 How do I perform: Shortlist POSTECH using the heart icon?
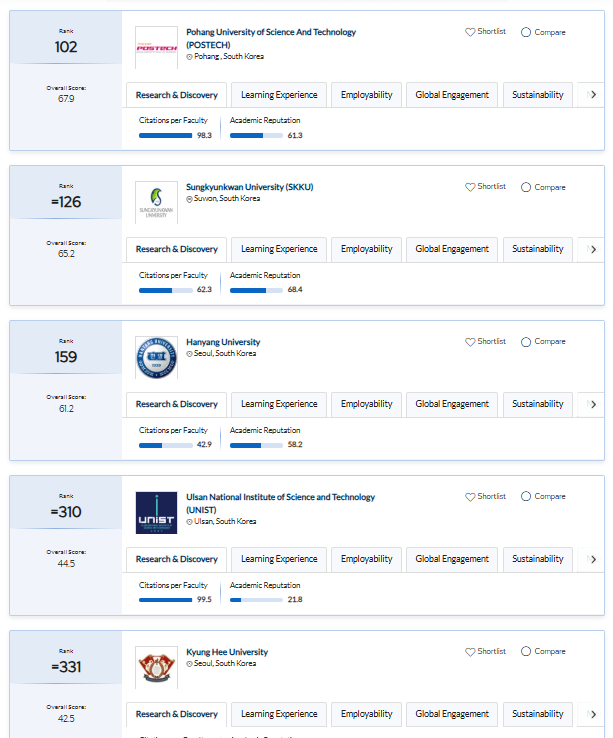point(470,32)
